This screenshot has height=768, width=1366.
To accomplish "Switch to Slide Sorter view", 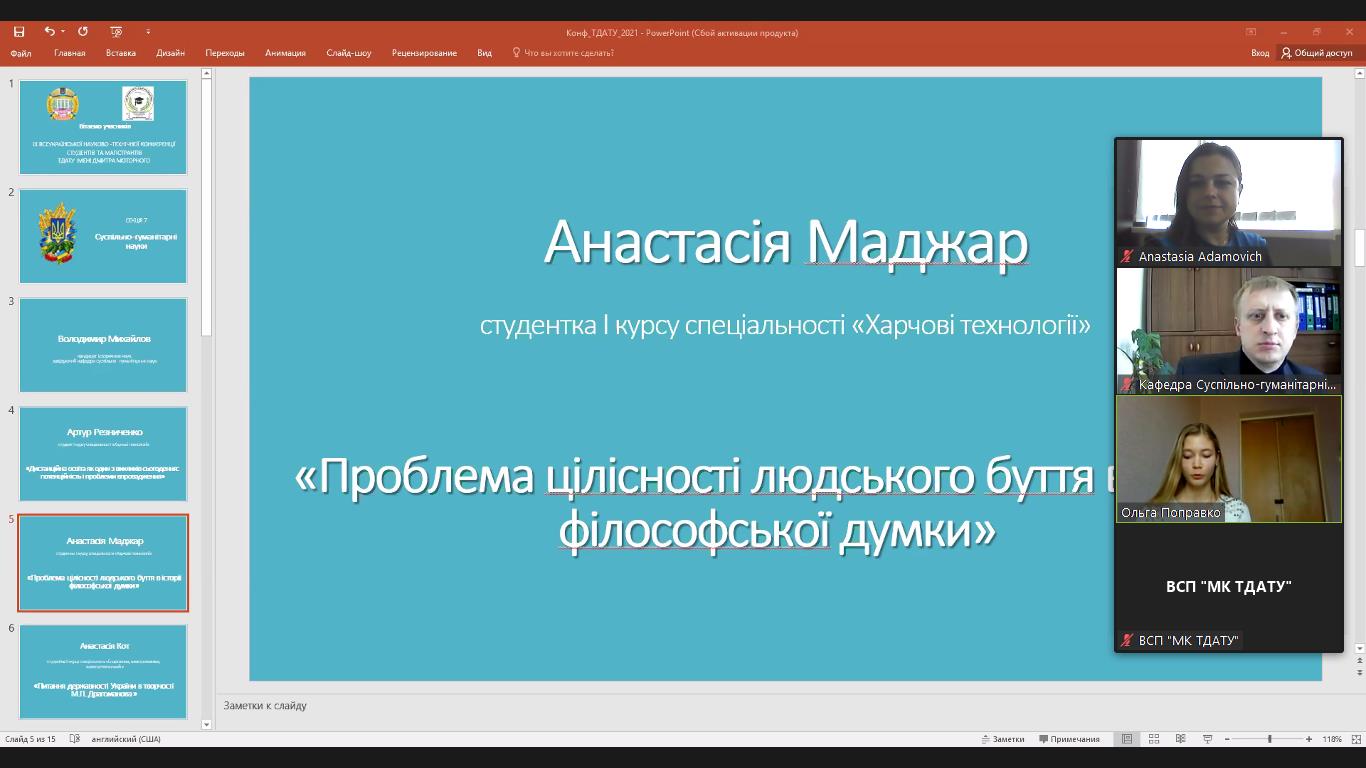I will (1154, 739).
